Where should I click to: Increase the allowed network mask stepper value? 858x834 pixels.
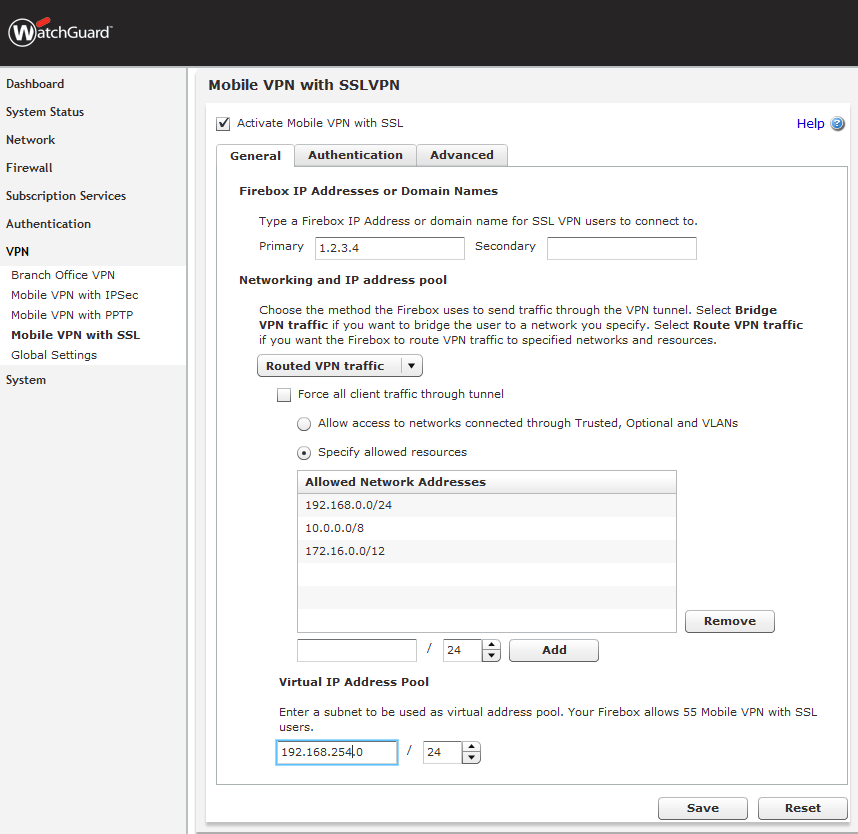[x=491, y=645]
